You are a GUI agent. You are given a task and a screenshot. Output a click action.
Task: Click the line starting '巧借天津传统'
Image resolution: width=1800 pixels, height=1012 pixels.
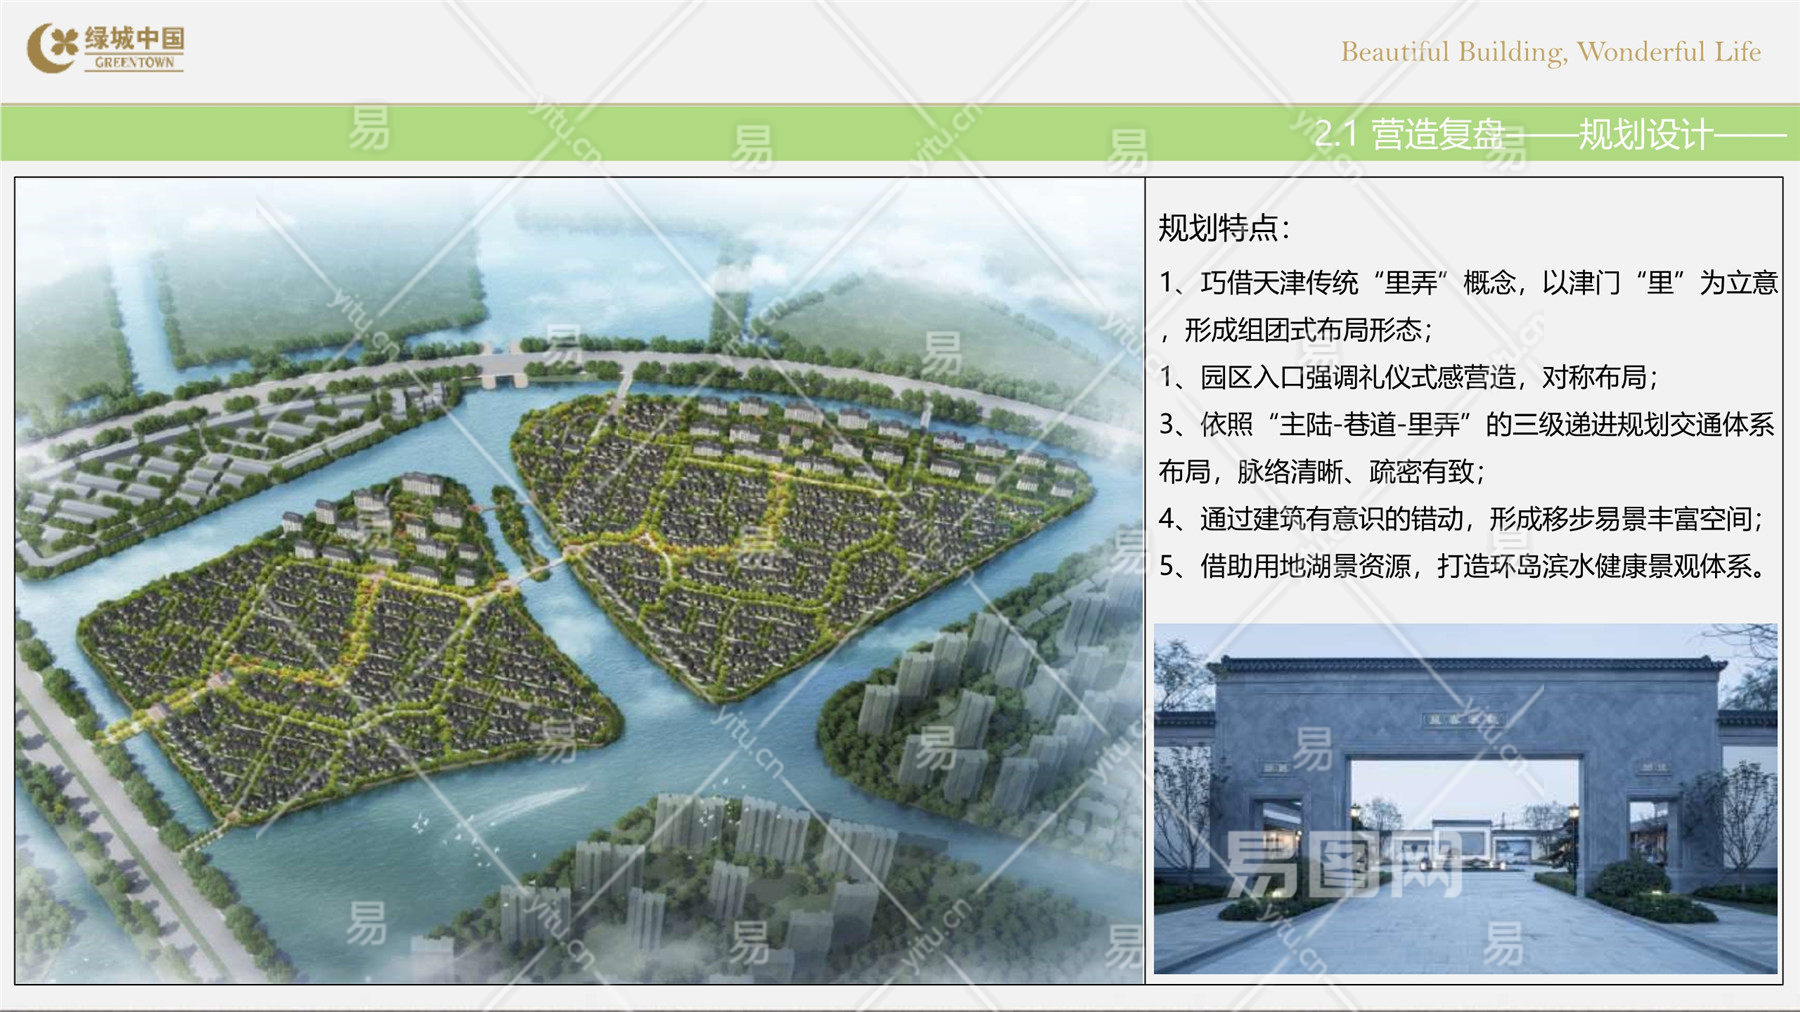tap(1468, 283)
